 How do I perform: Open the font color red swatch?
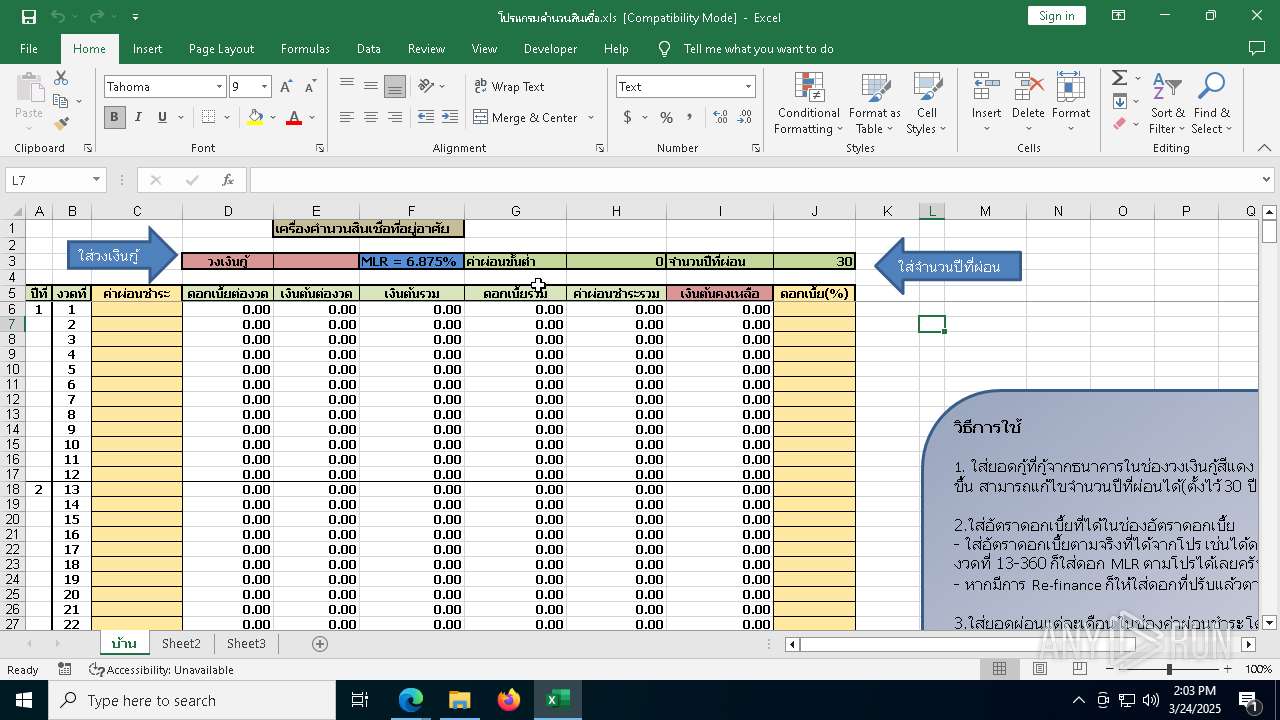click(x=293, y=118)
